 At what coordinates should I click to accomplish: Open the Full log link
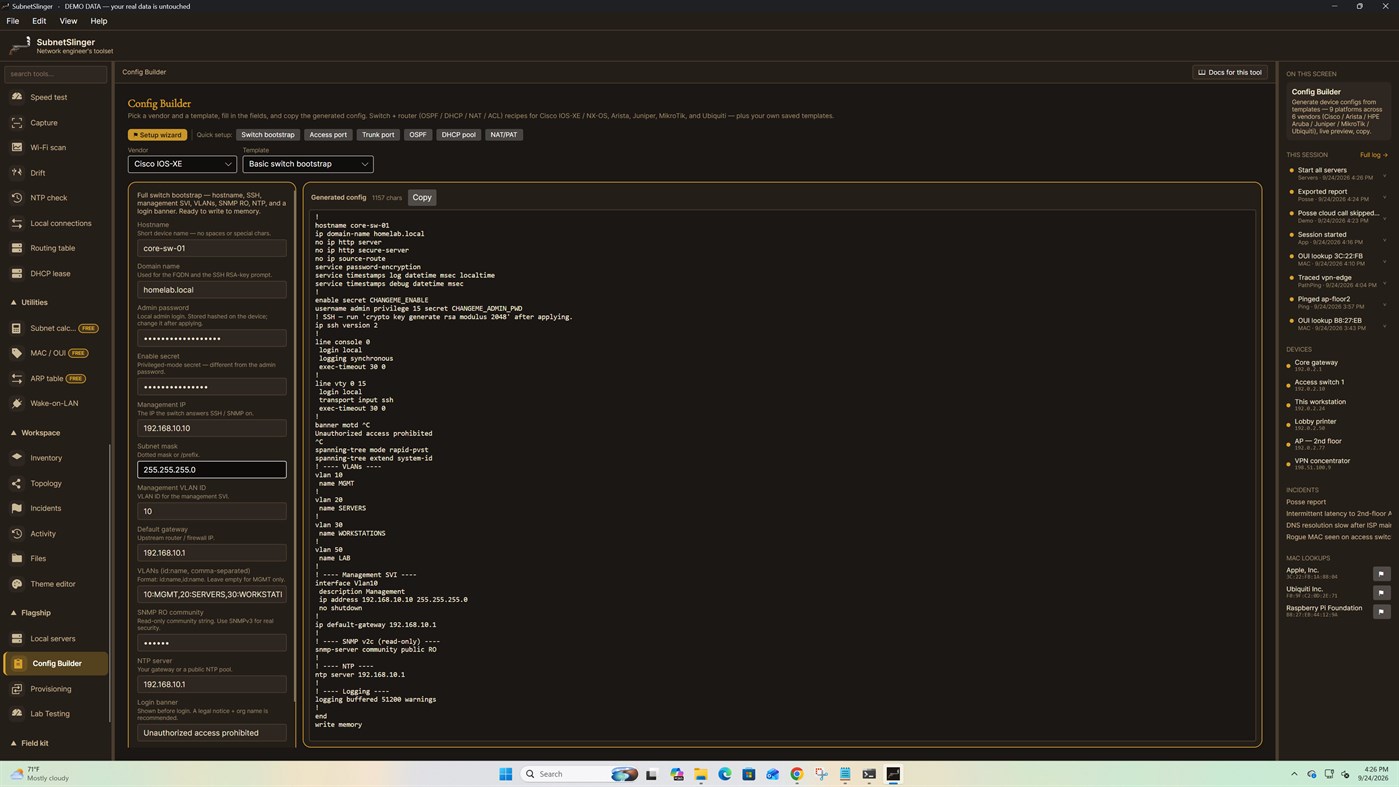coord(1373,155)
